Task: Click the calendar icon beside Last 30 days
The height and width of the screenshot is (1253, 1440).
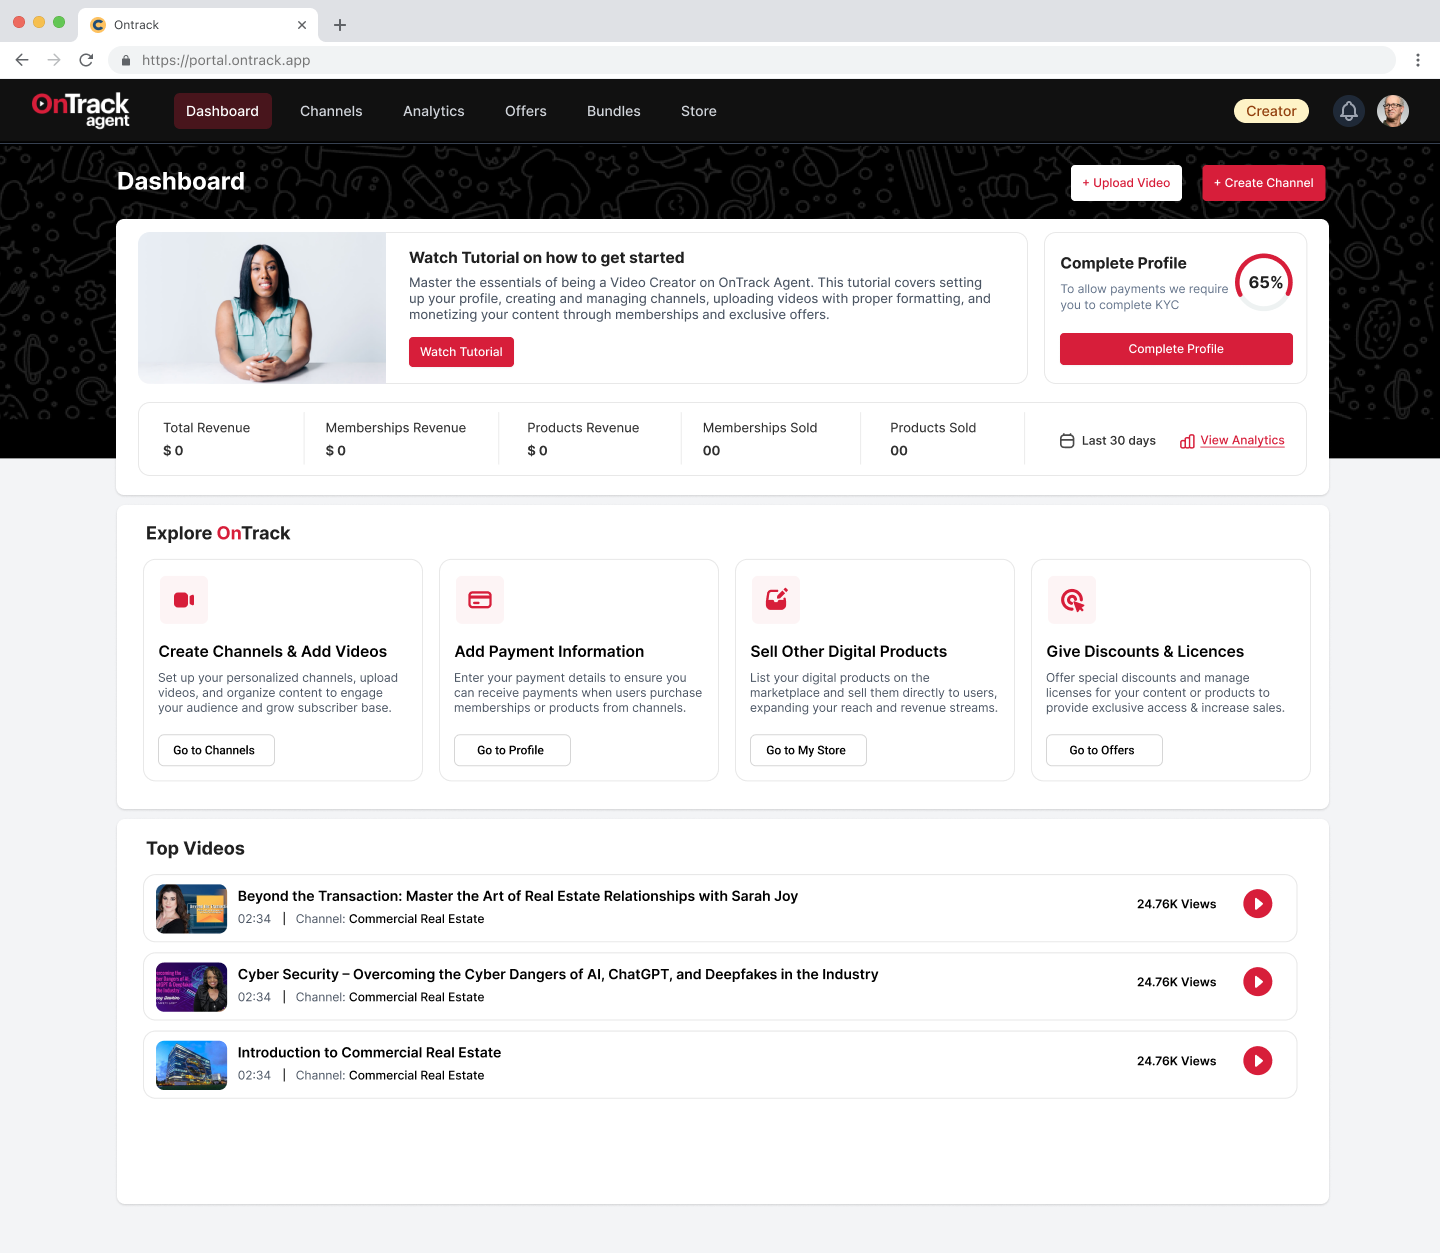Action: point(1067,441)
